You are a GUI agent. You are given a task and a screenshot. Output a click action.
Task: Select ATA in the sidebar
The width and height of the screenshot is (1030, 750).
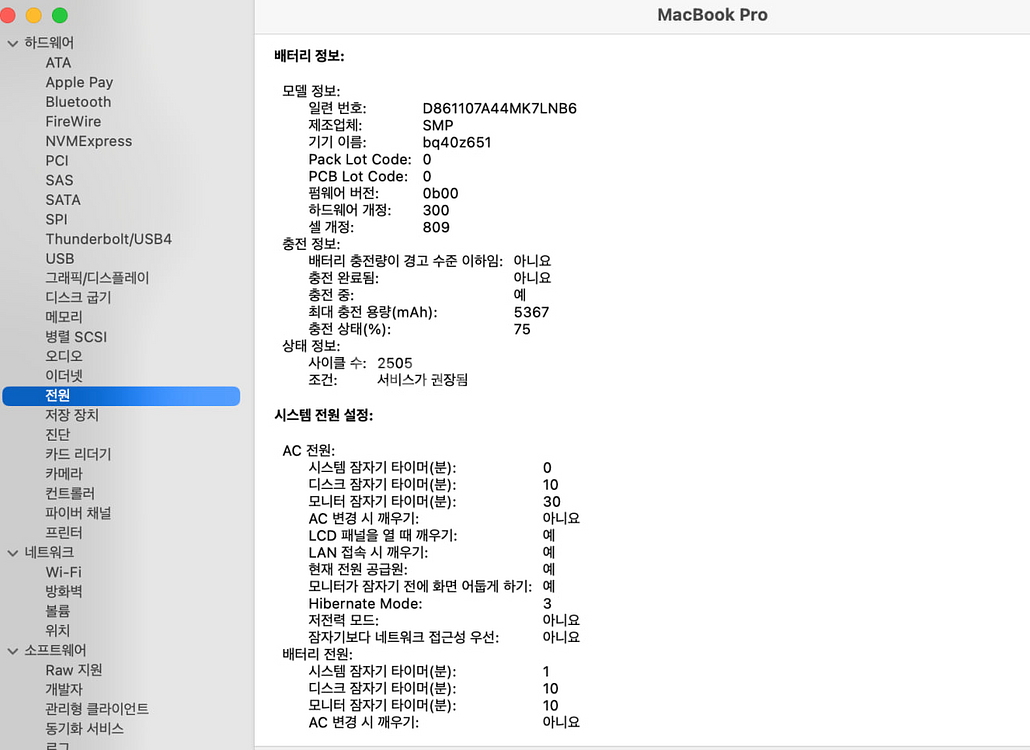(58, 63)
